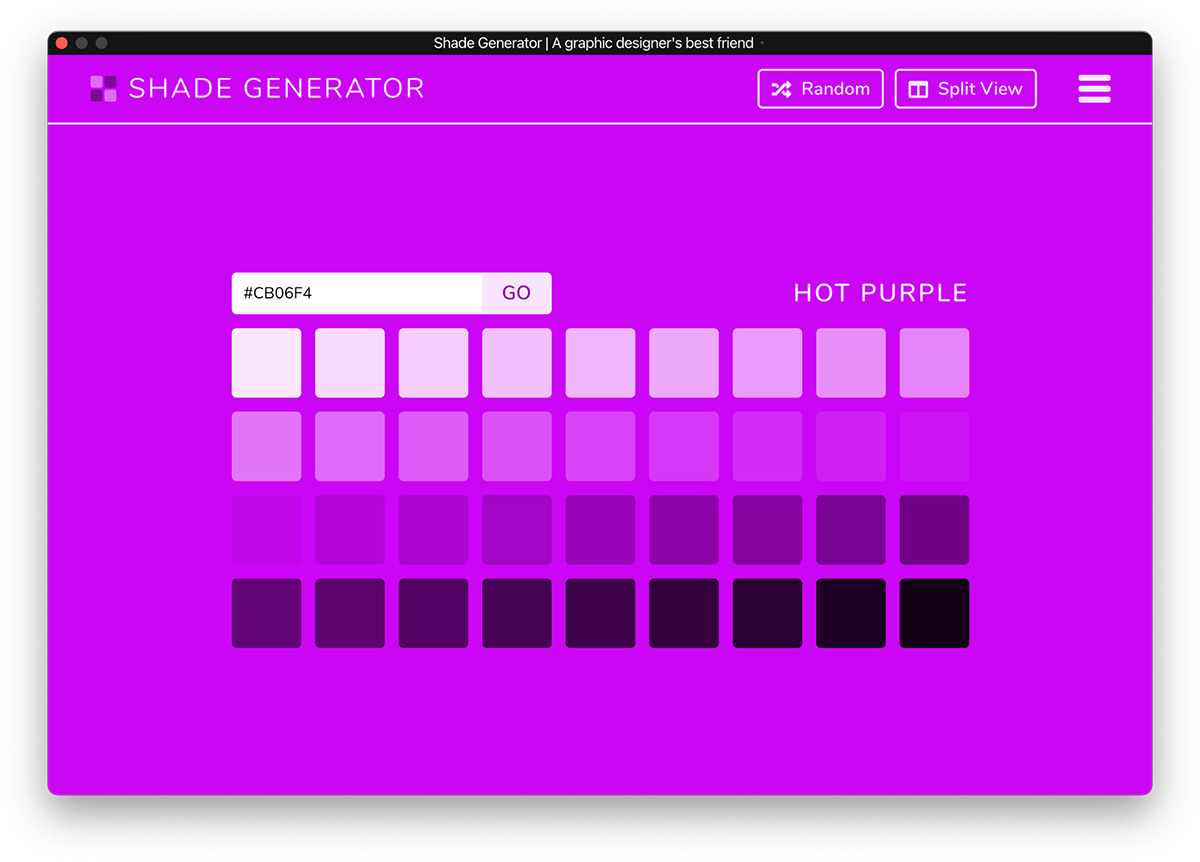The height and width of the screenshot is (862, 1200).
Task: Open Split View
Action: pos(965,88)
